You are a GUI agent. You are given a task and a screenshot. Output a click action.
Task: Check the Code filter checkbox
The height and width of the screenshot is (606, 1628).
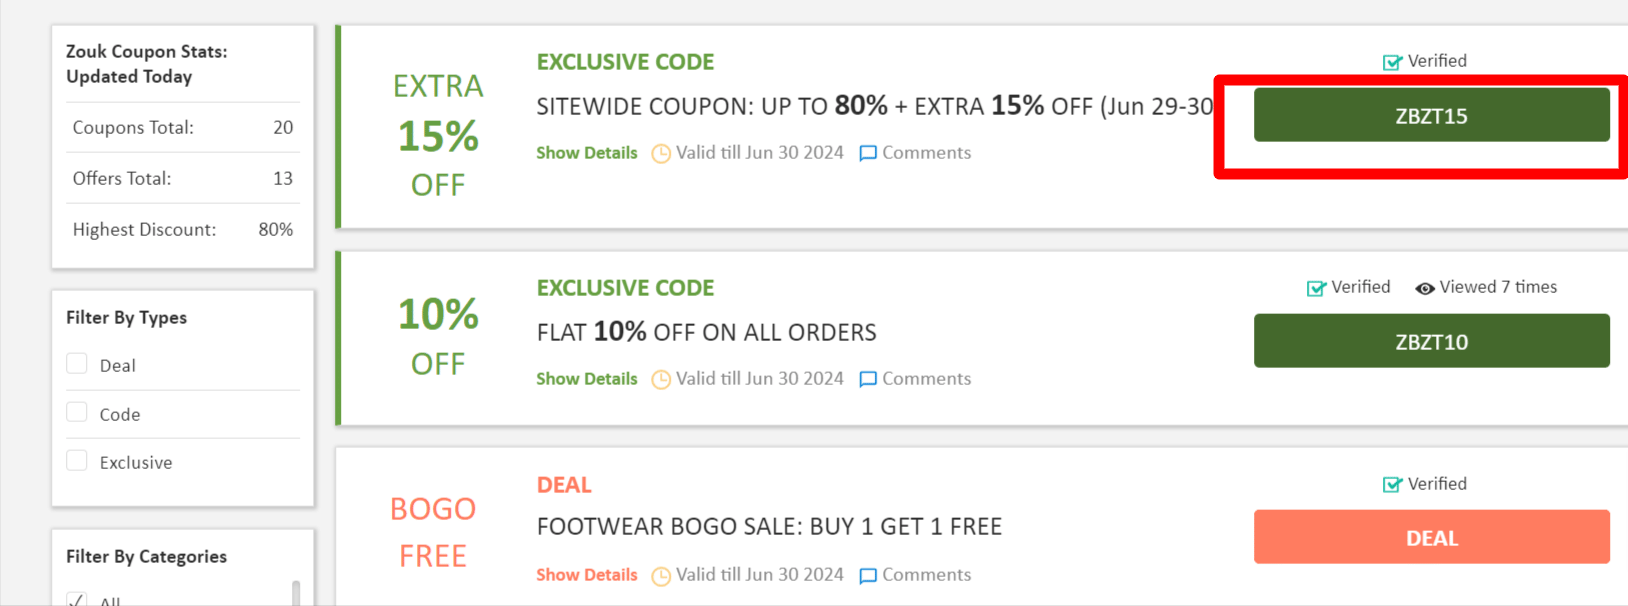[77, 412]
